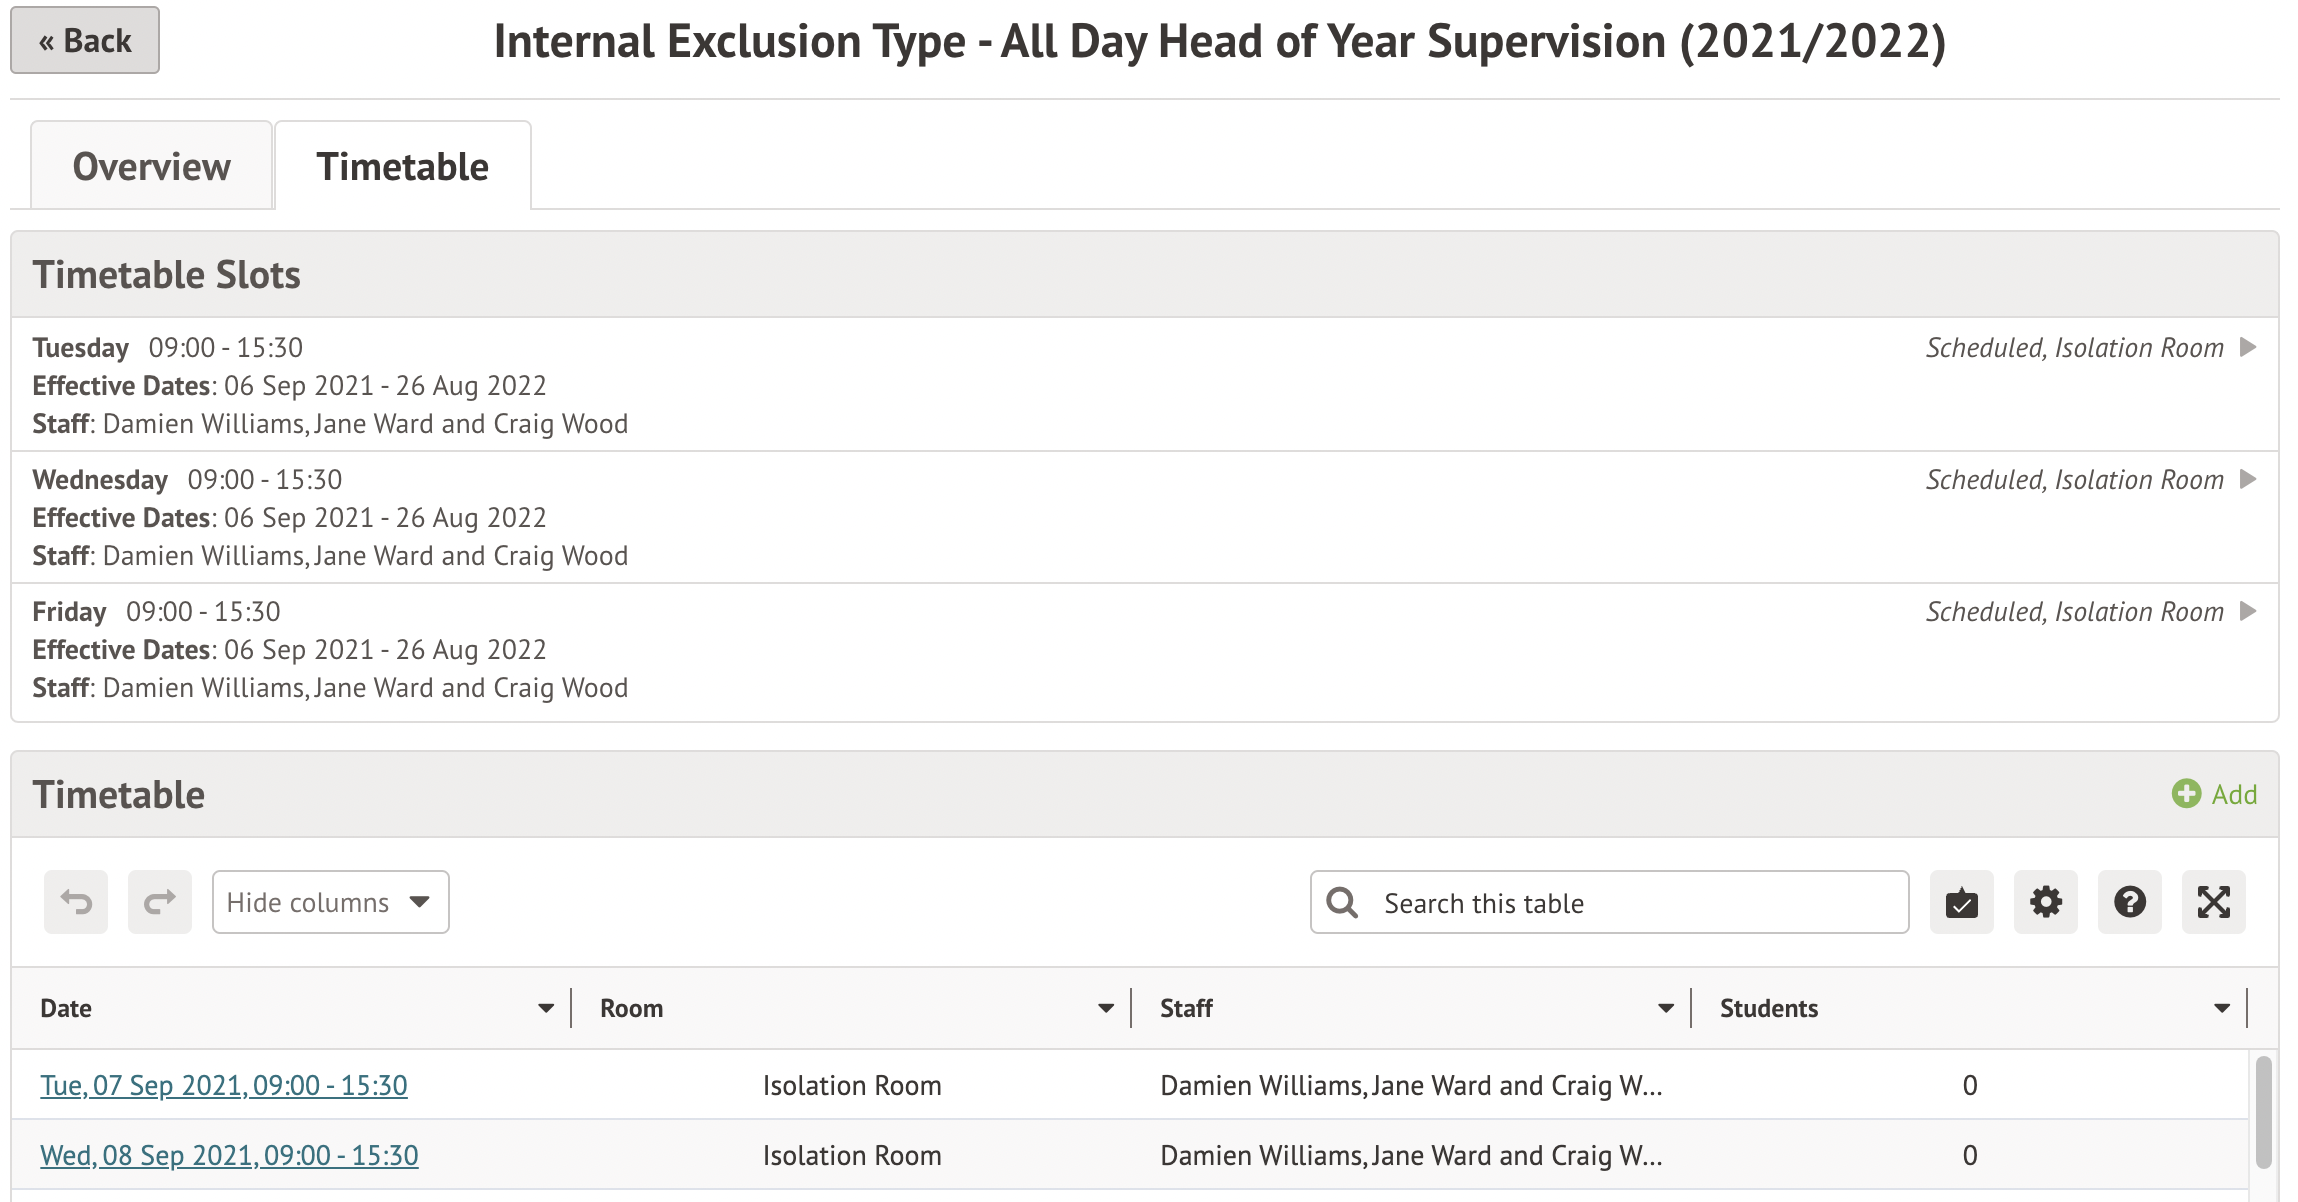Click the search magnifier icon
The image size is (2298, 1202).
(x=1342, y=903)
